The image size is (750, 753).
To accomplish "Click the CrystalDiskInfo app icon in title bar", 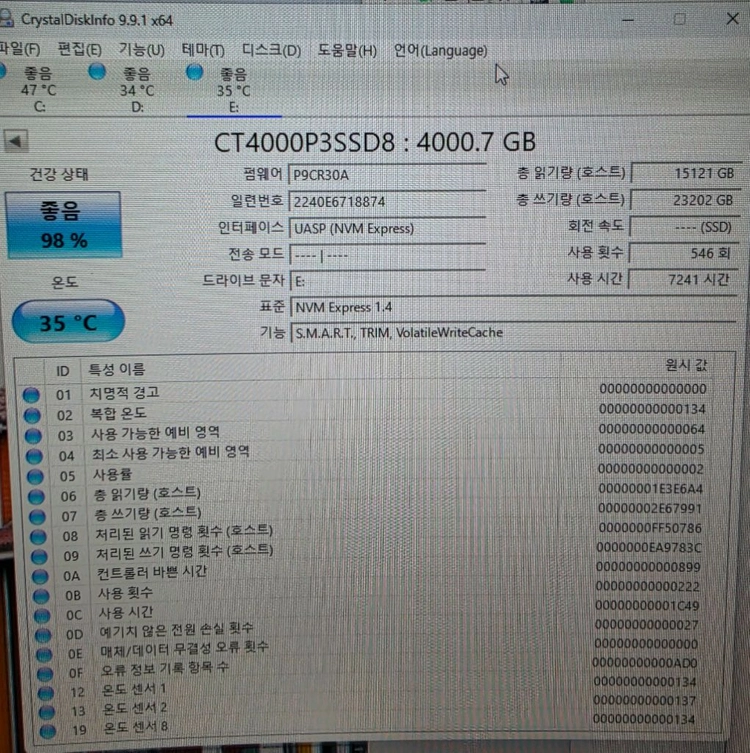I will pyautogui.click(x=6, y=18).
